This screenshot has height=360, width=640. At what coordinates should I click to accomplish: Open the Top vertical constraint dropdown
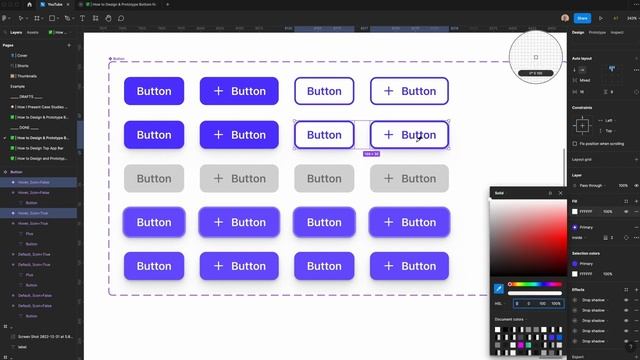[609, 131]
